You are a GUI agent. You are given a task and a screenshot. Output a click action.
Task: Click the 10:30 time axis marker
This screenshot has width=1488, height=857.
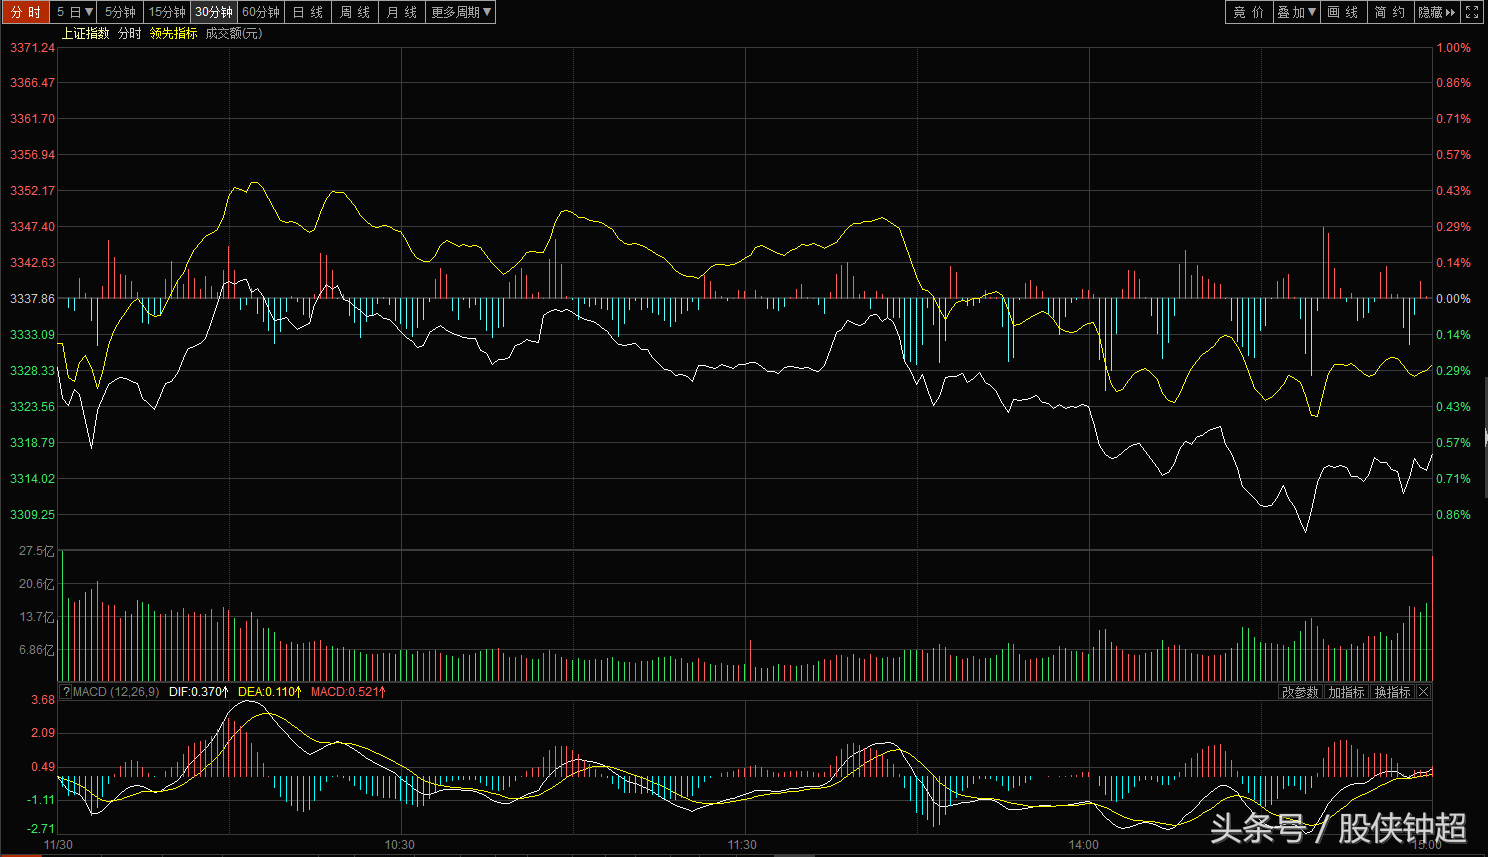tap(399, 845)
